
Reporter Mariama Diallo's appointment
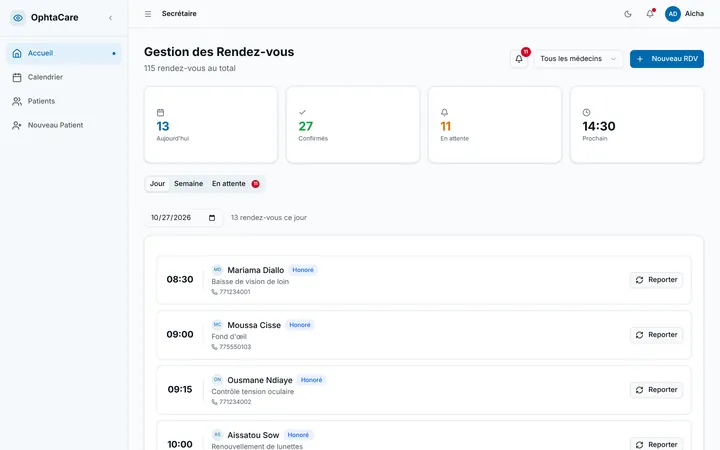656,280
